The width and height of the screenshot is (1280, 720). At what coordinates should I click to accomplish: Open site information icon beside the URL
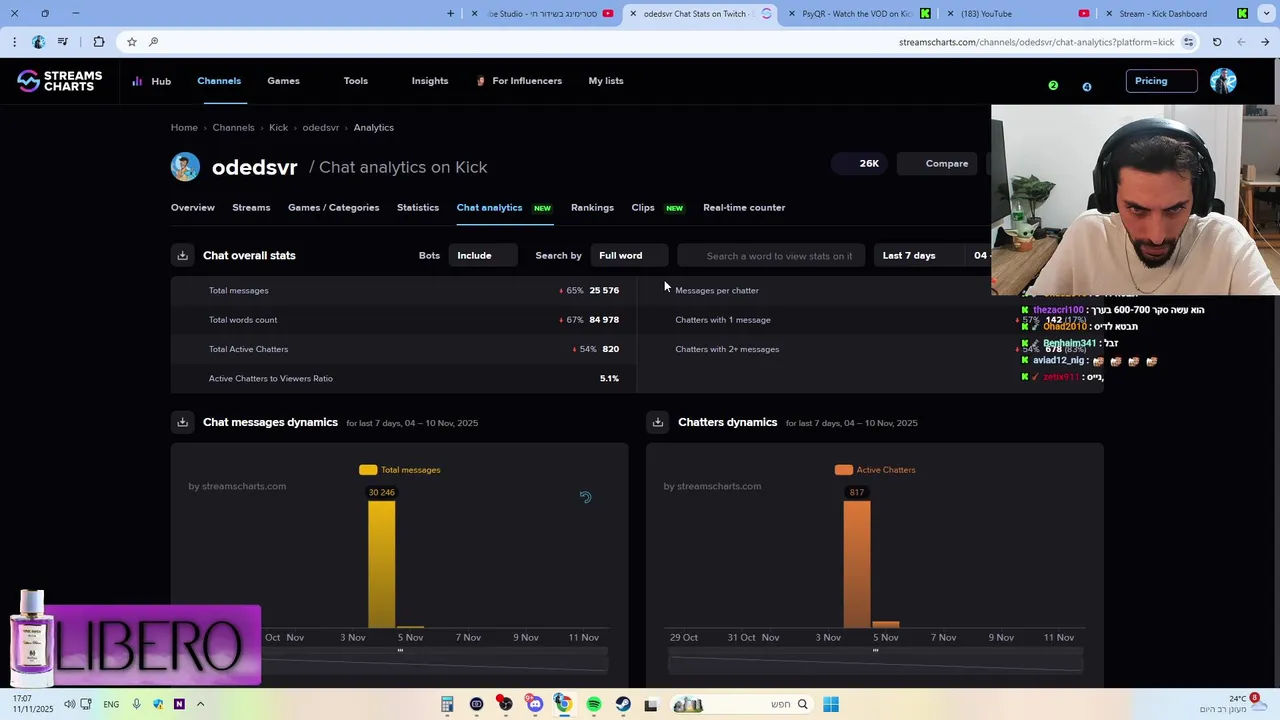point(1188,42)
